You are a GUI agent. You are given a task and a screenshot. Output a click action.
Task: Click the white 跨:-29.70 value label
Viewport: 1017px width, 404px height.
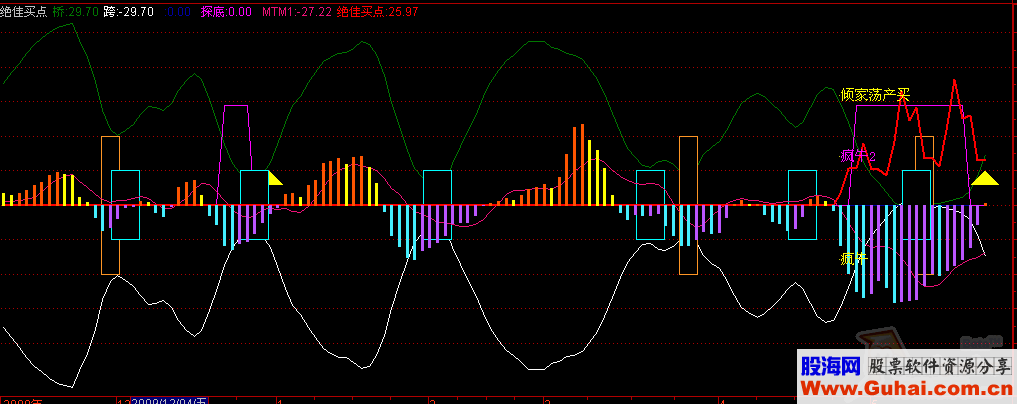pyautogui.click(x=129, y=12)
